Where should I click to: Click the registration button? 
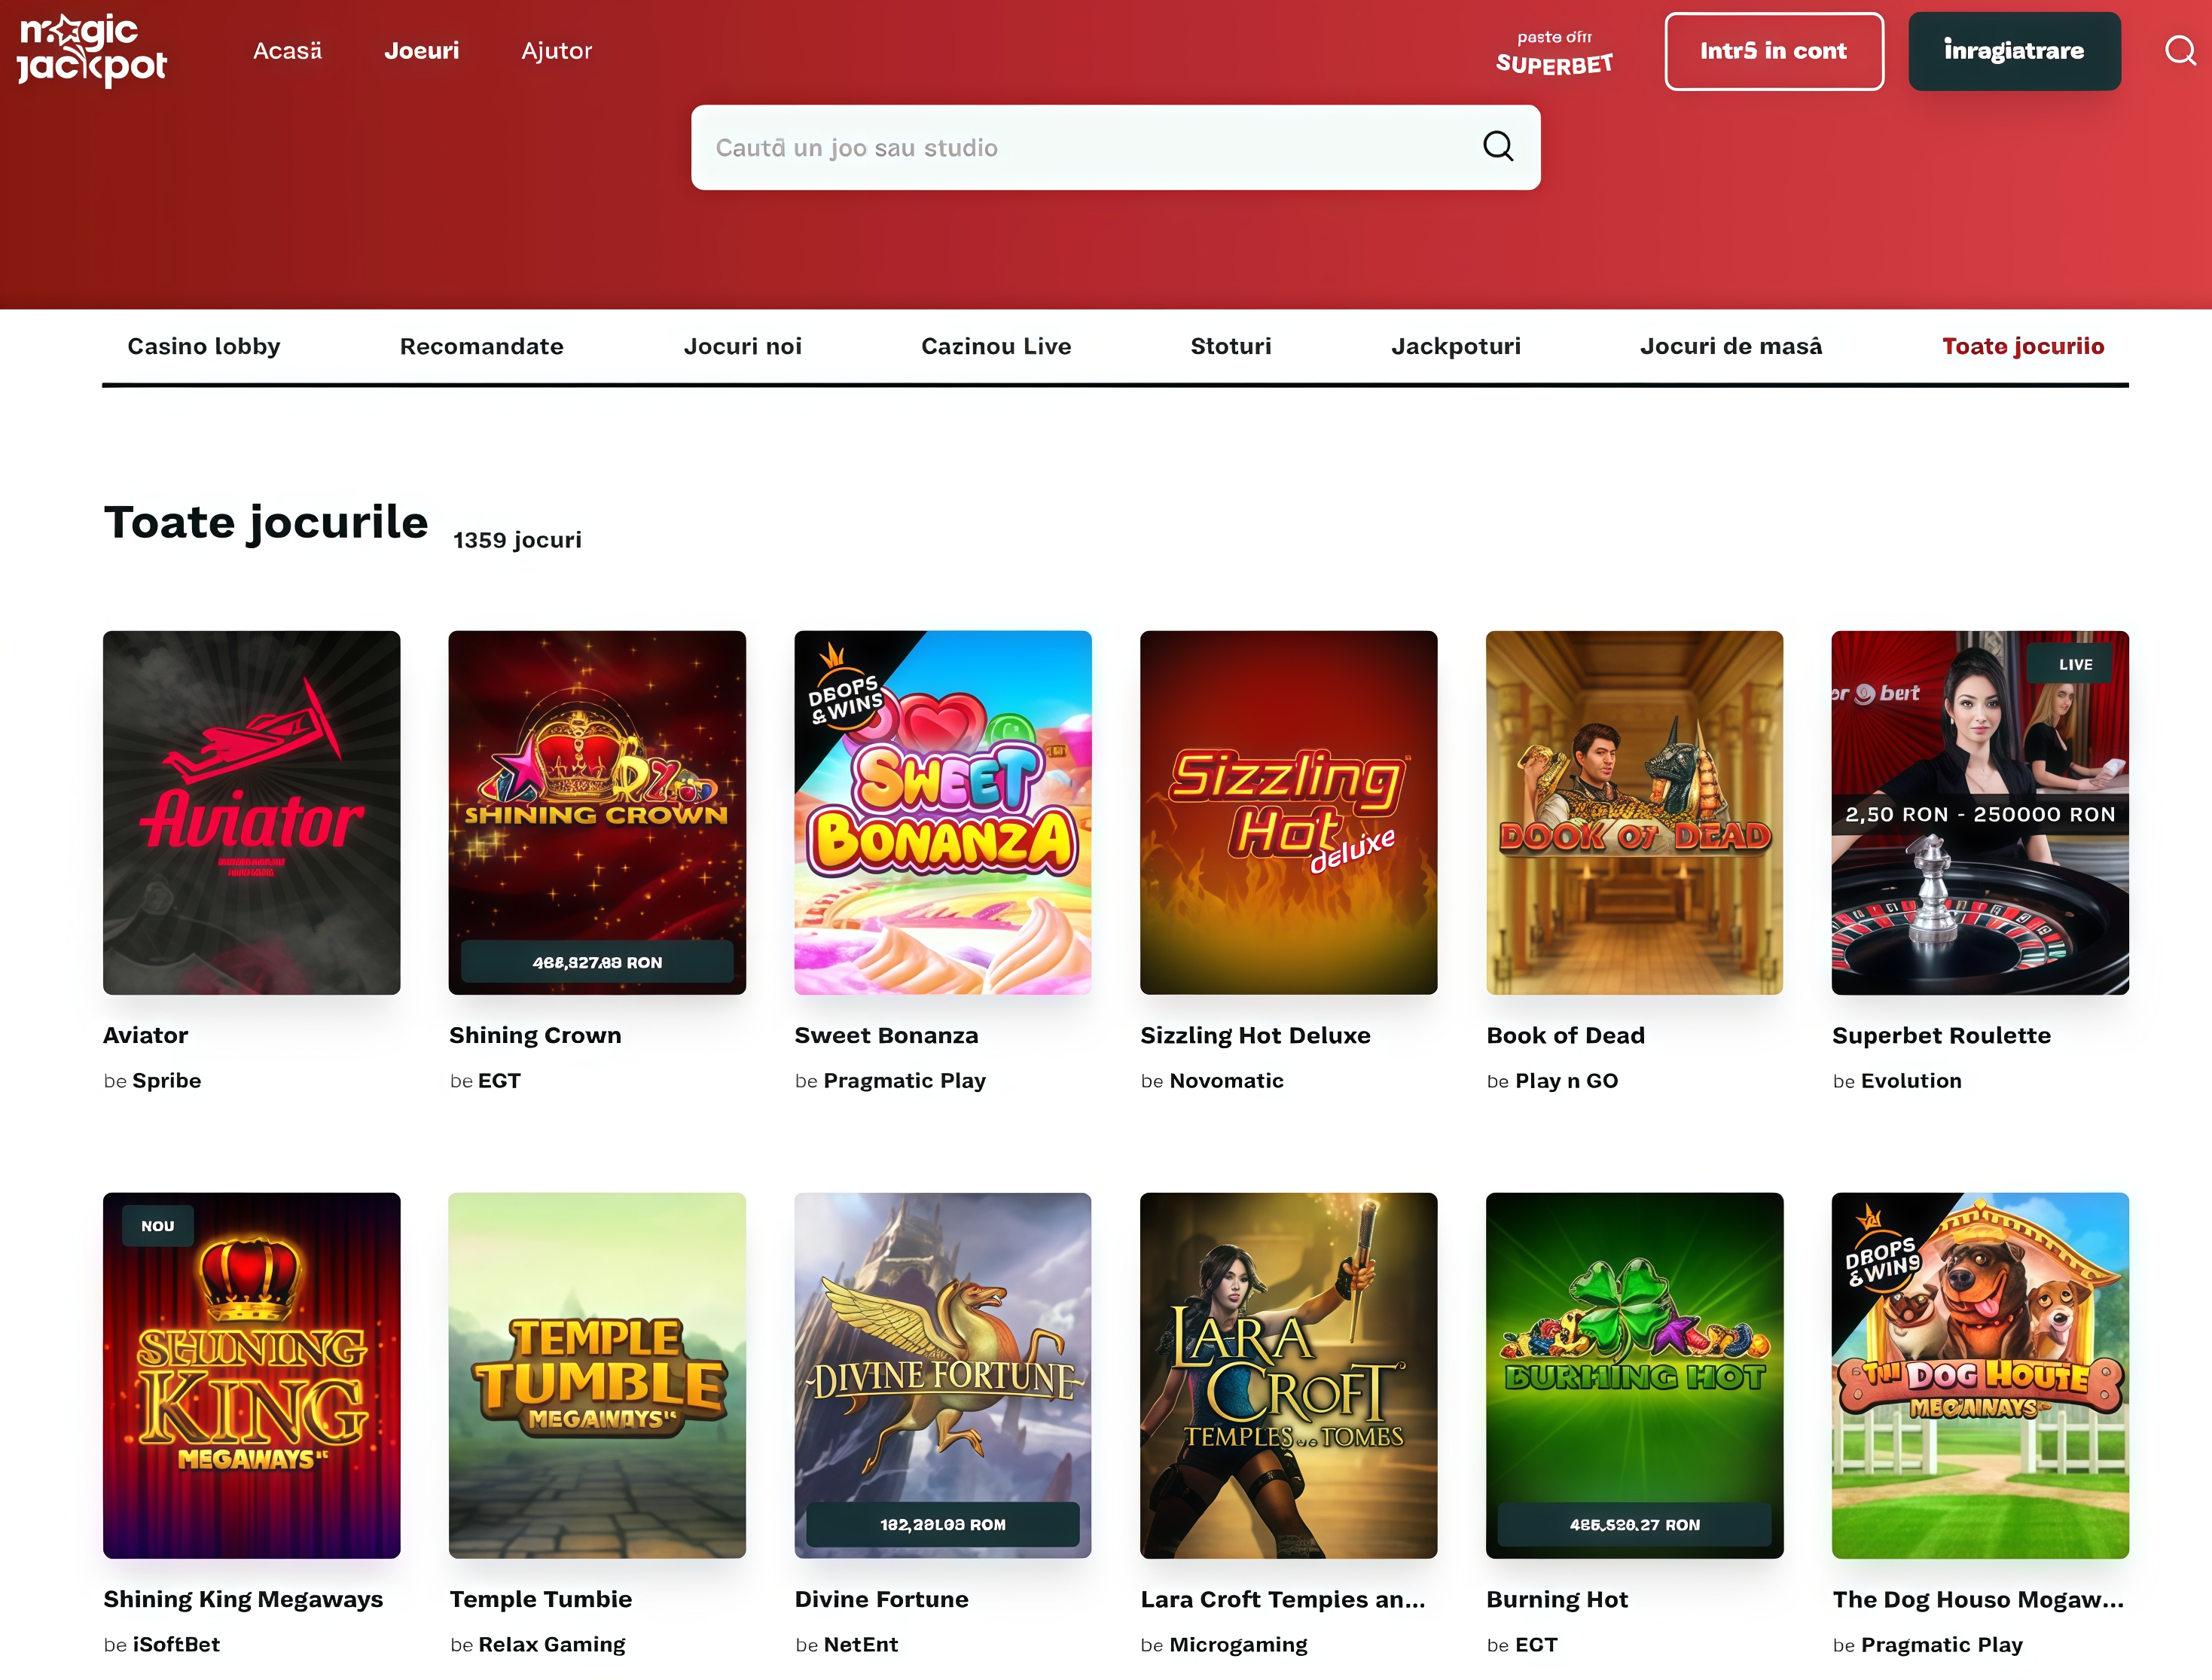point(2014,51)
